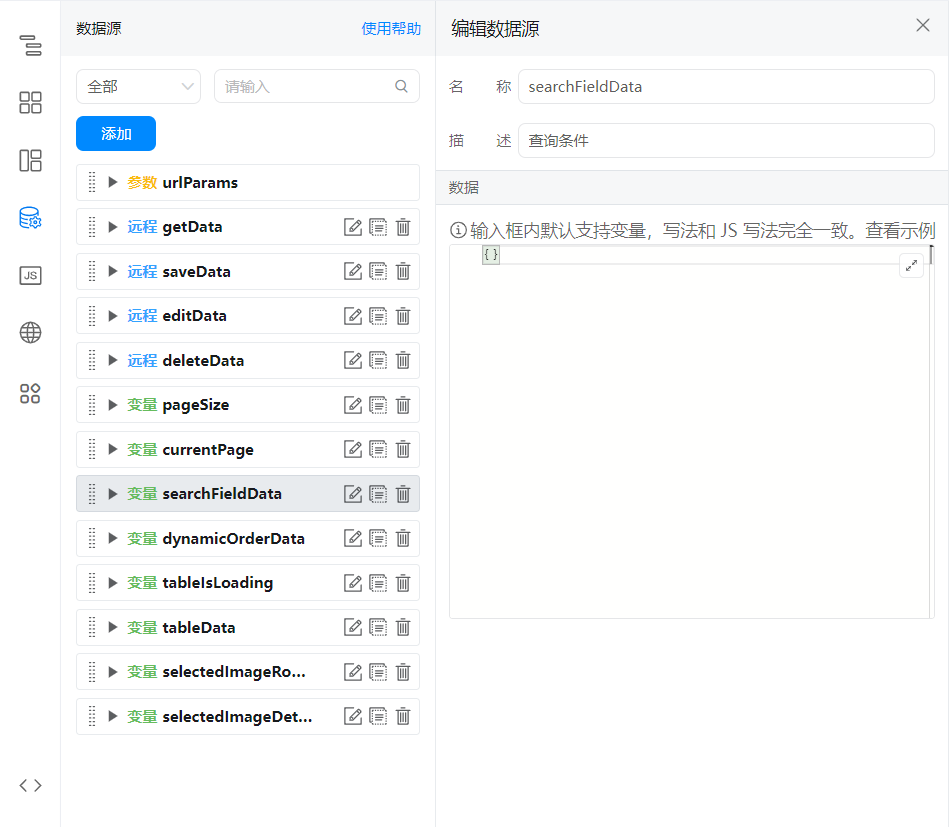
Task: Delete the saveData data source
Action: 403,271
